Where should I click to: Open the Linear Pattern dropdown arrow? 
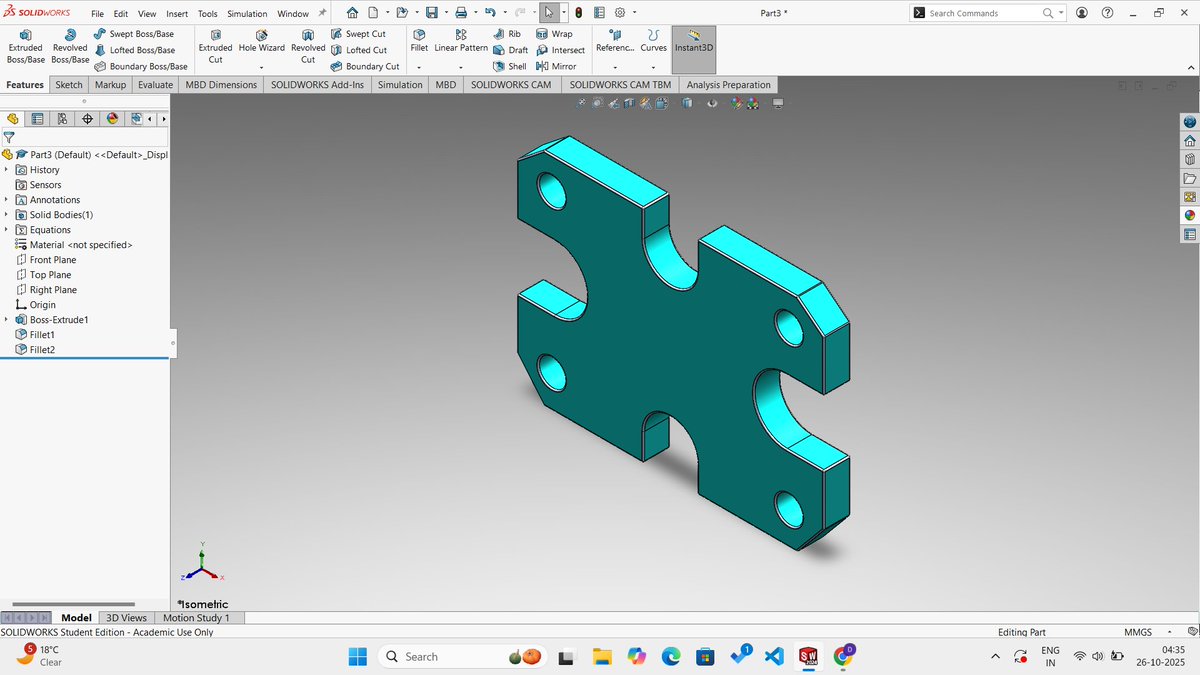(x=461, y=67)
